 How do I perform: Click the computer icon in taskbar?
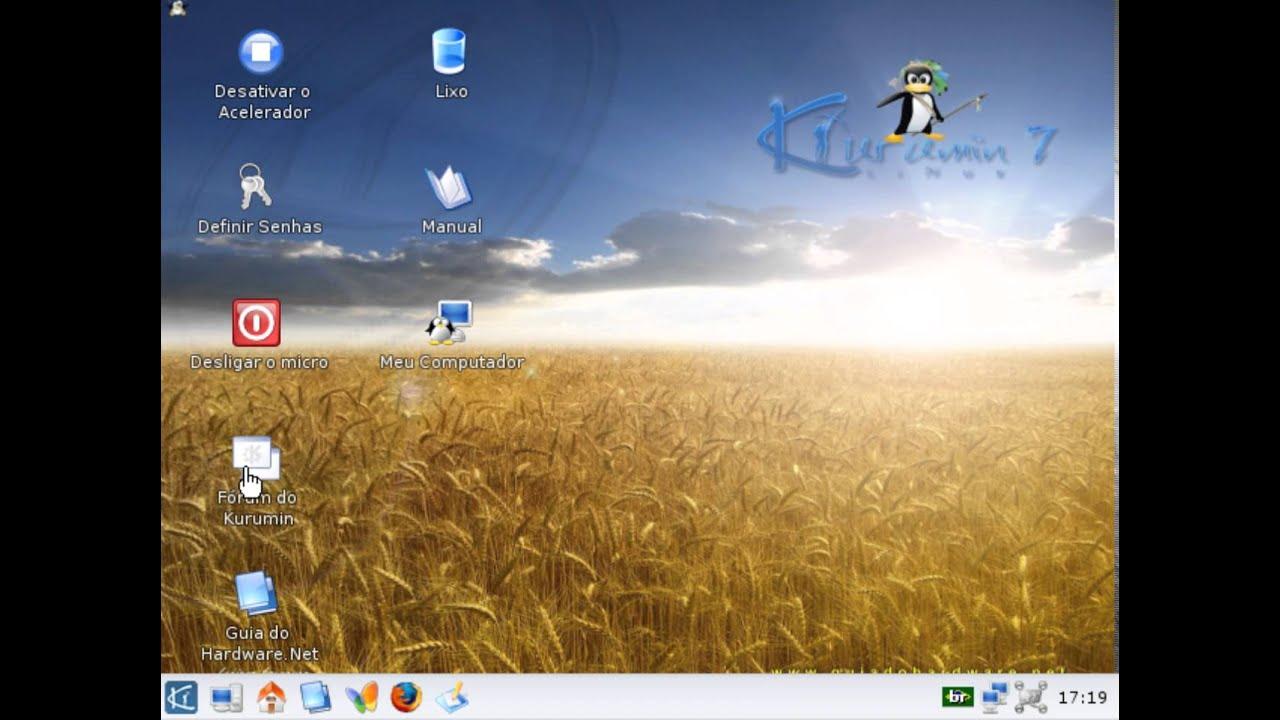point(227,697)
